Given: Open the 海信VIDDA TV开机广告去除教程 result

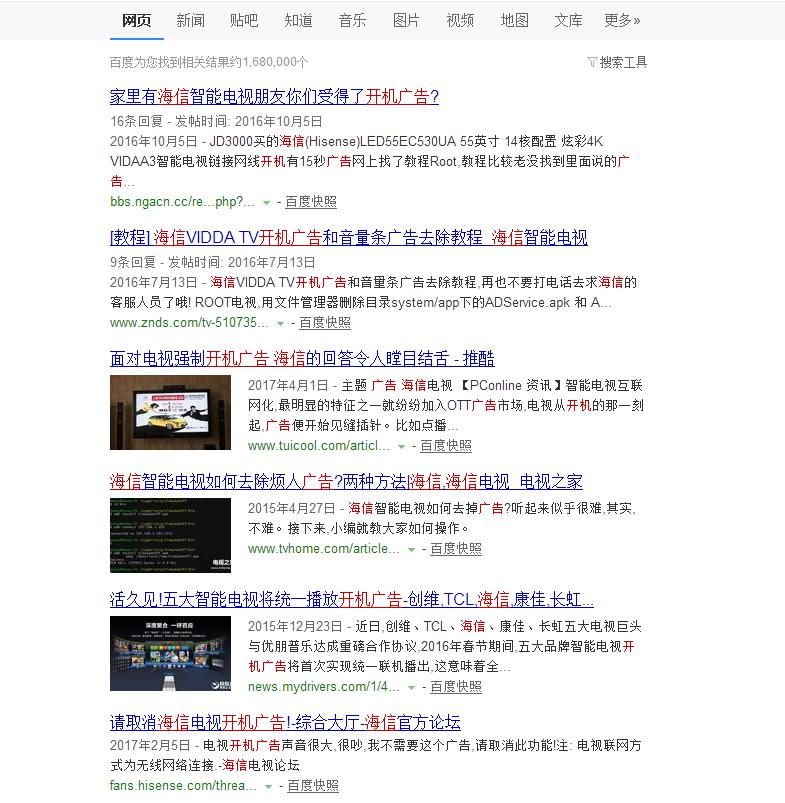Looking at the screenshot, I should pyautogui.click(x=349, y=237).
